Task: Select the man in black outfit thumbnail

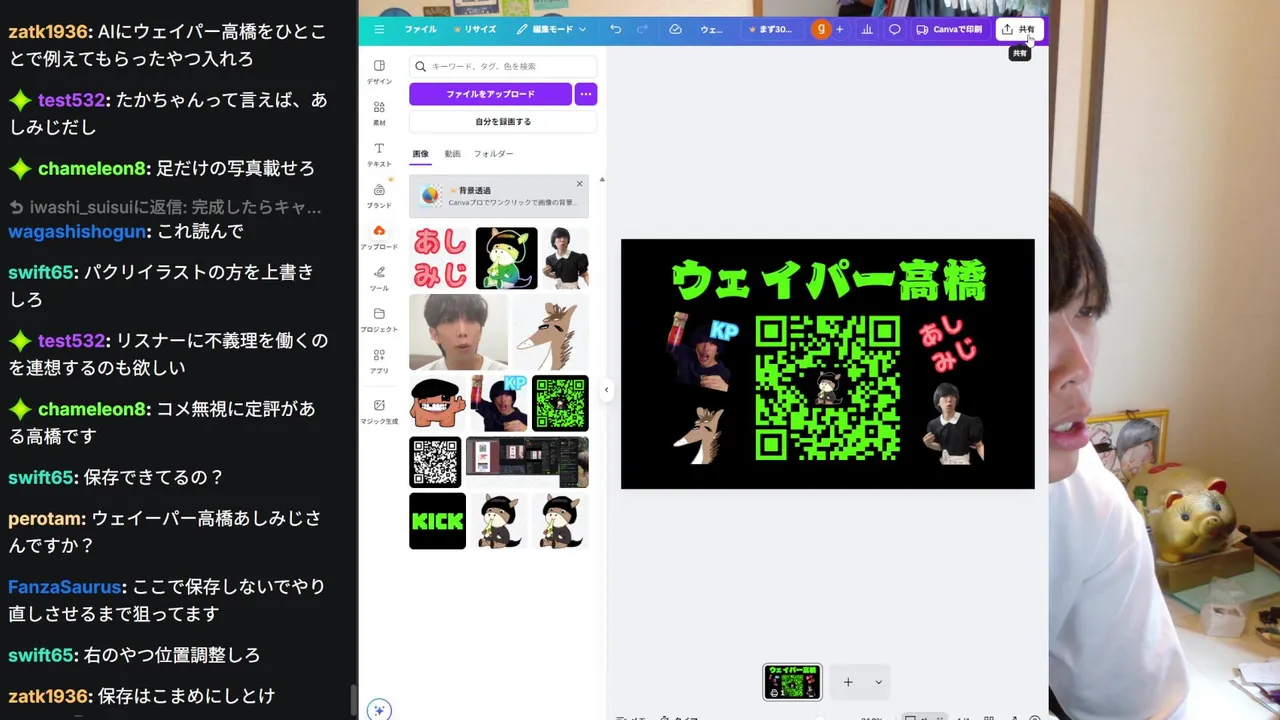Action: [x=565, y=258]
